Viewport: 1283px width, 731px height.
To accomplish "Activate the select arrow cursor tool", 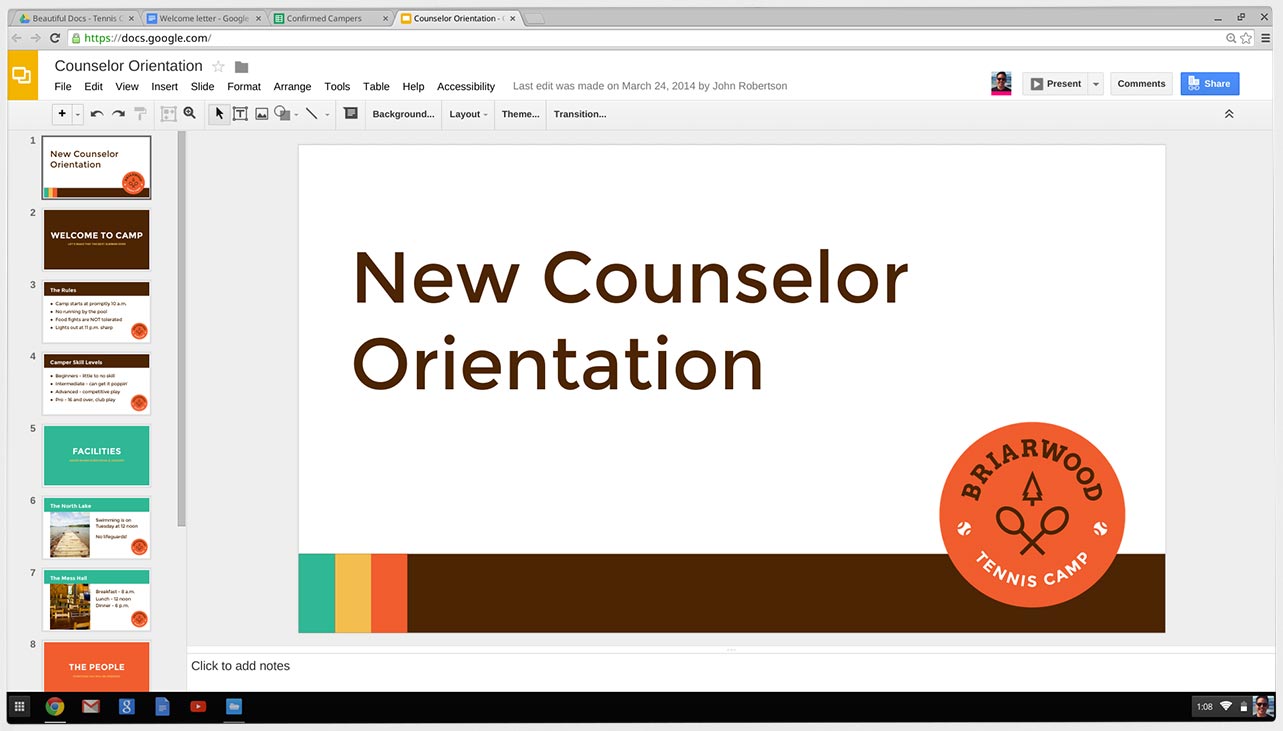I will (219, 114).
